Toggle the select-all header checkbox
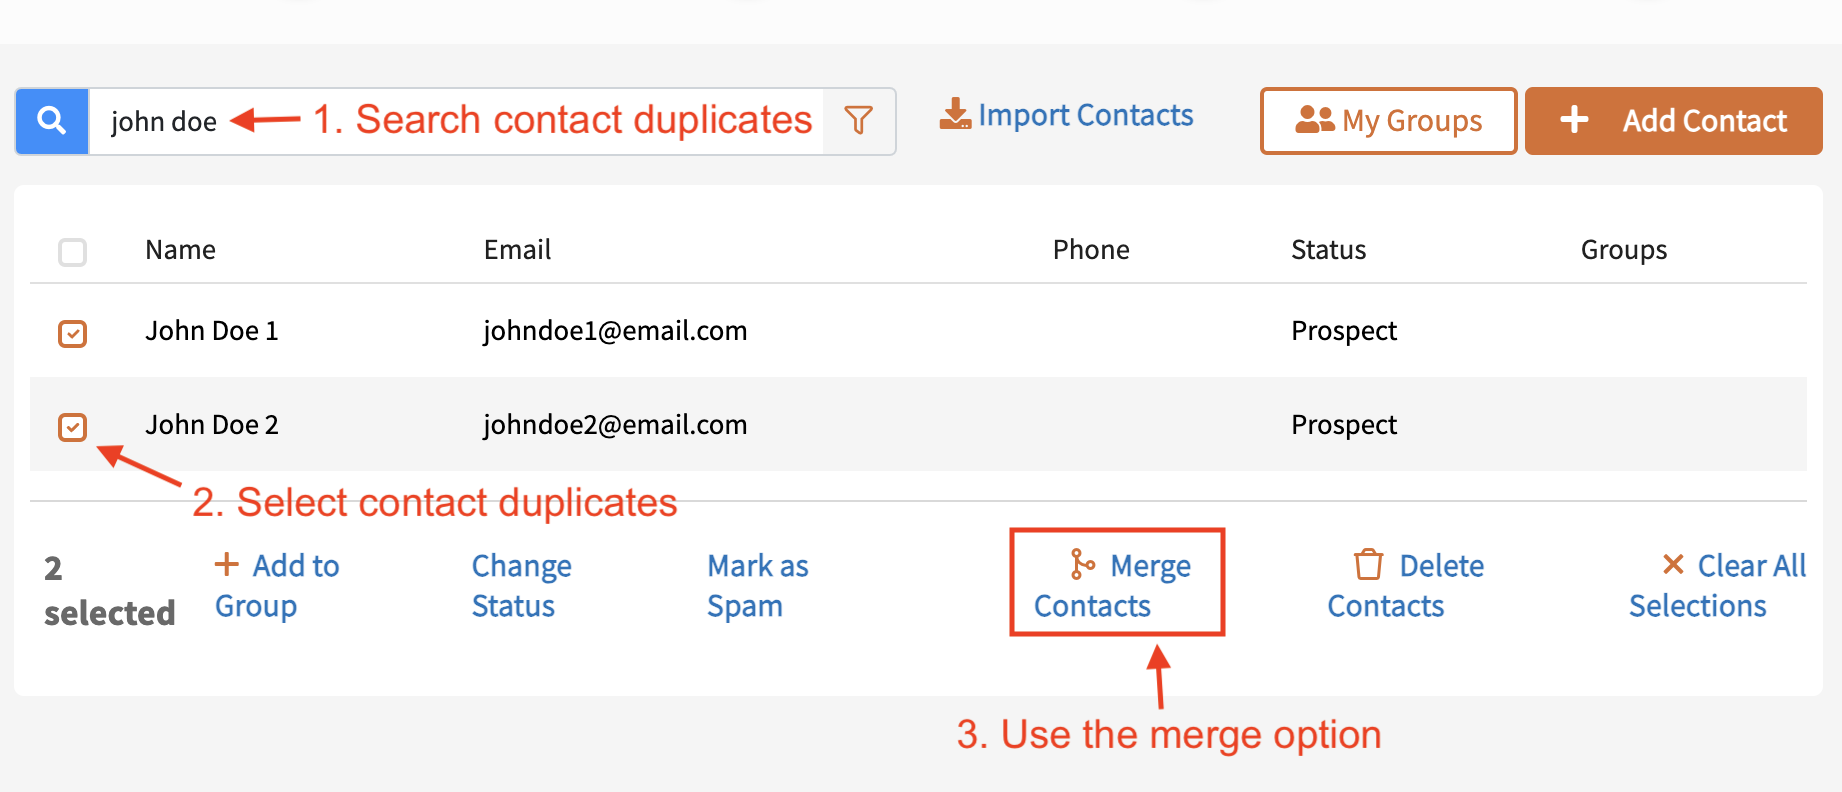The width and height of the screenshot is (1842, 792). 73,252
